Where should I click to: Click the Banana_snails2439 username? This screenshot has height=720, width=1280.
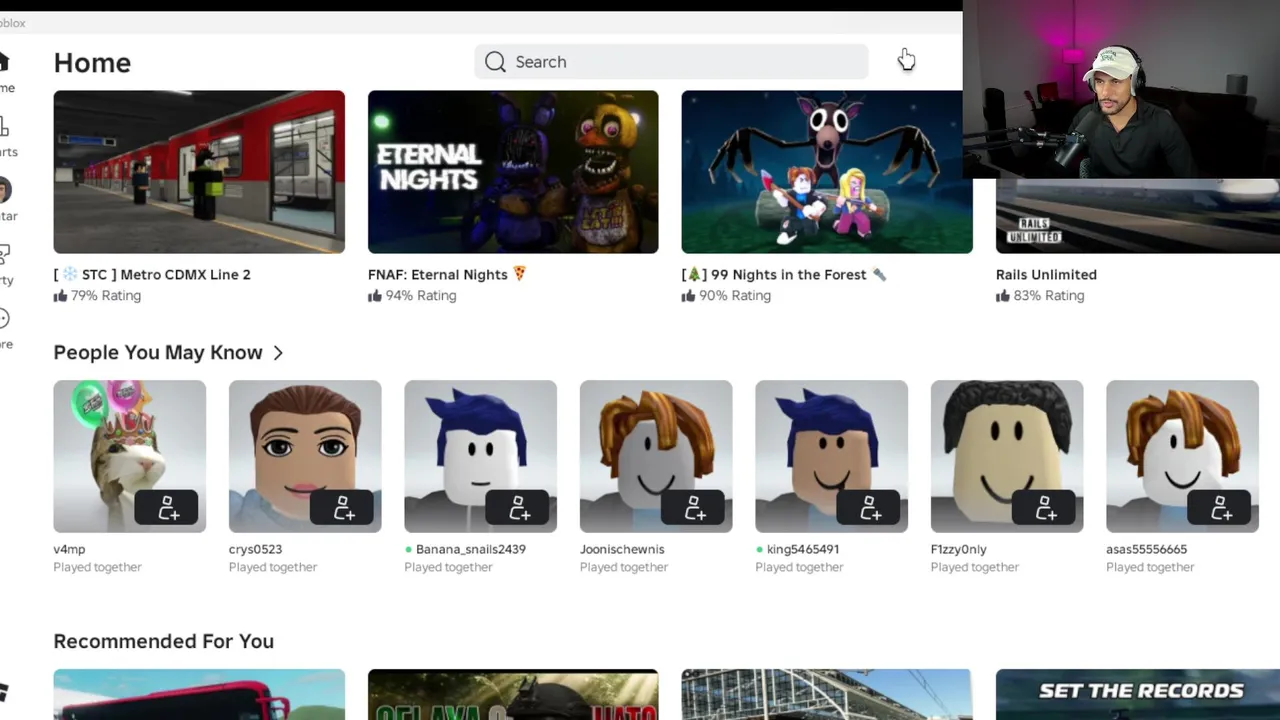click(x=471, y=549)
